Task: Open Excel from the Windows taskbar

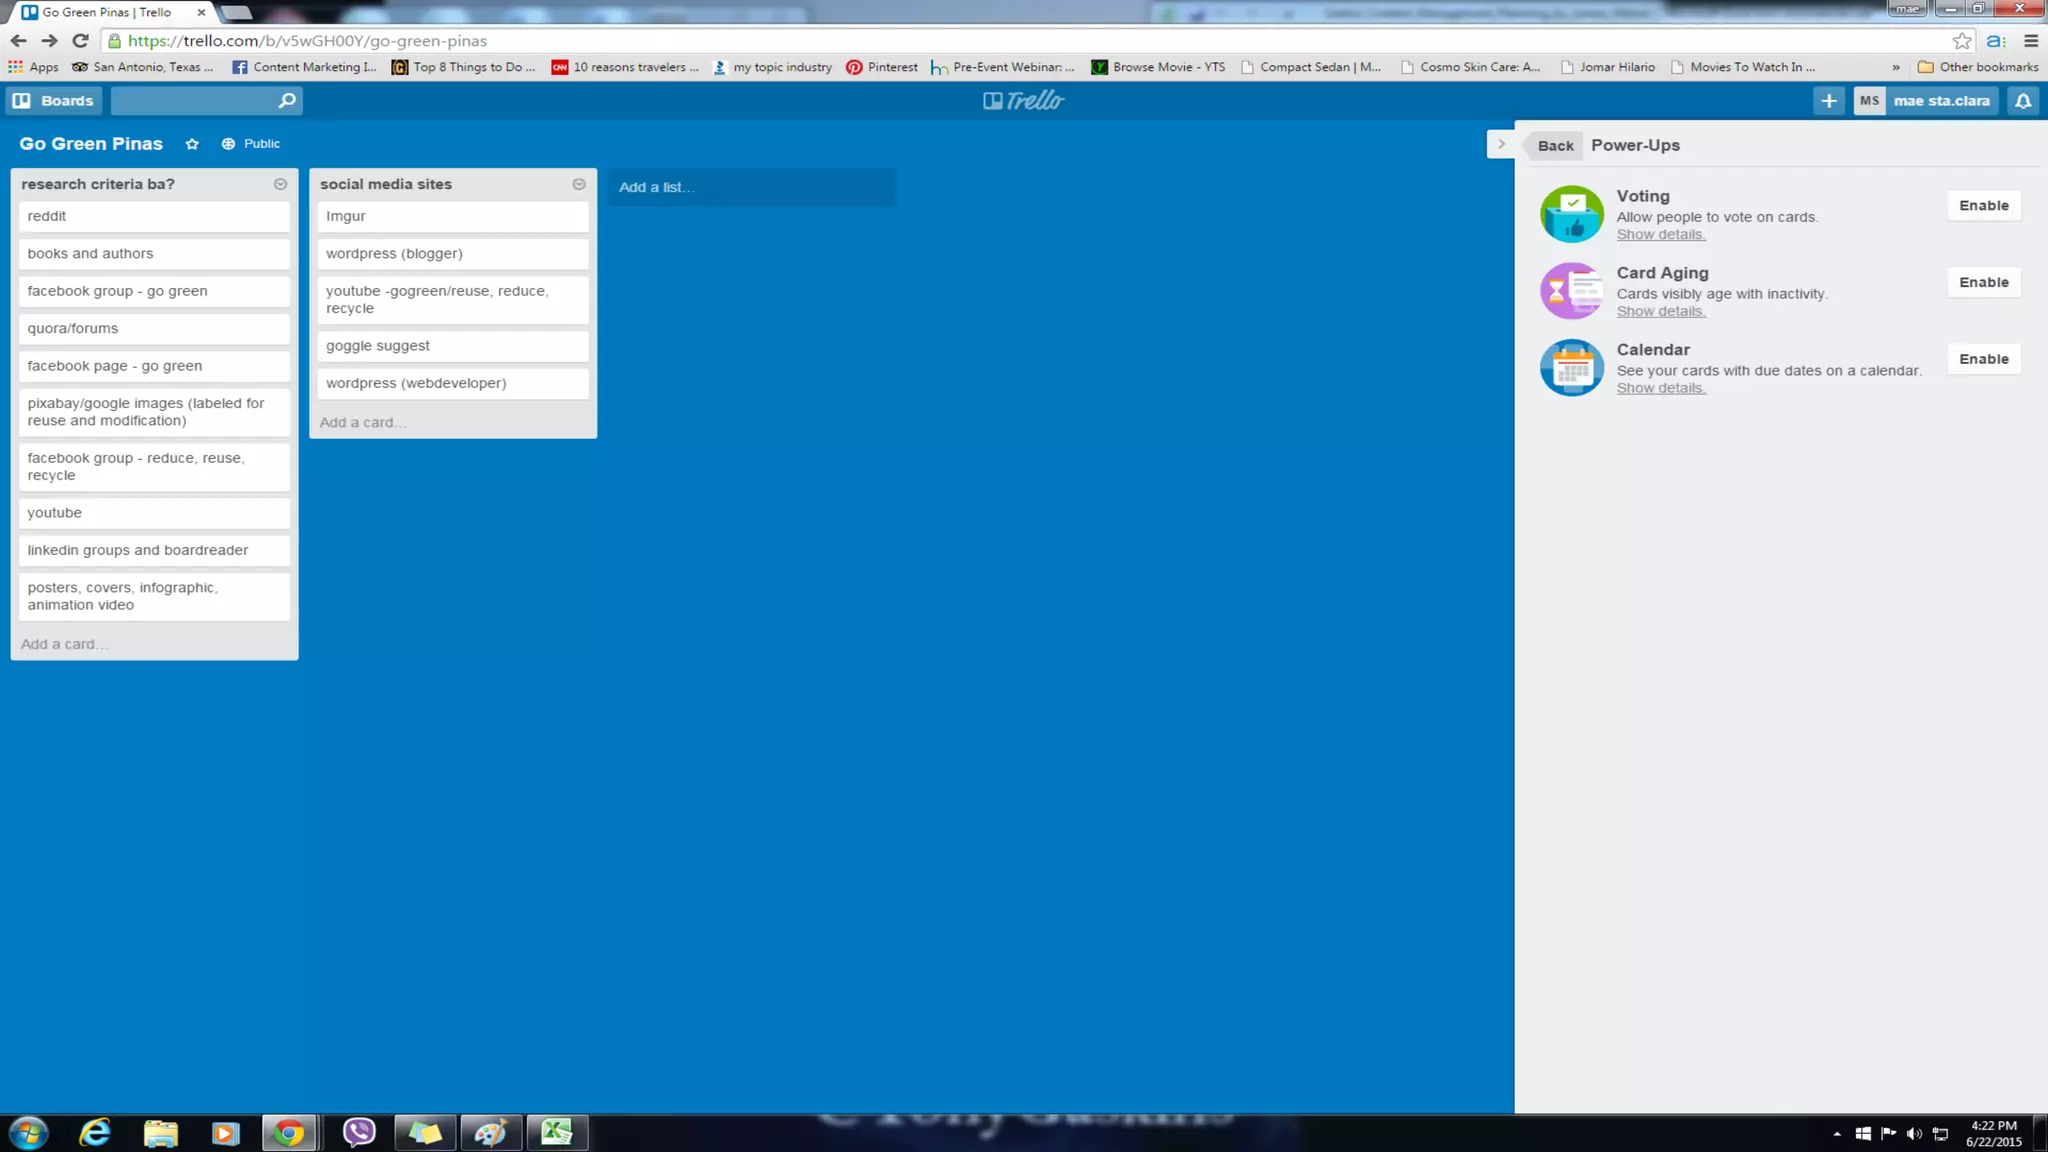Action: tap(556, 1132)
